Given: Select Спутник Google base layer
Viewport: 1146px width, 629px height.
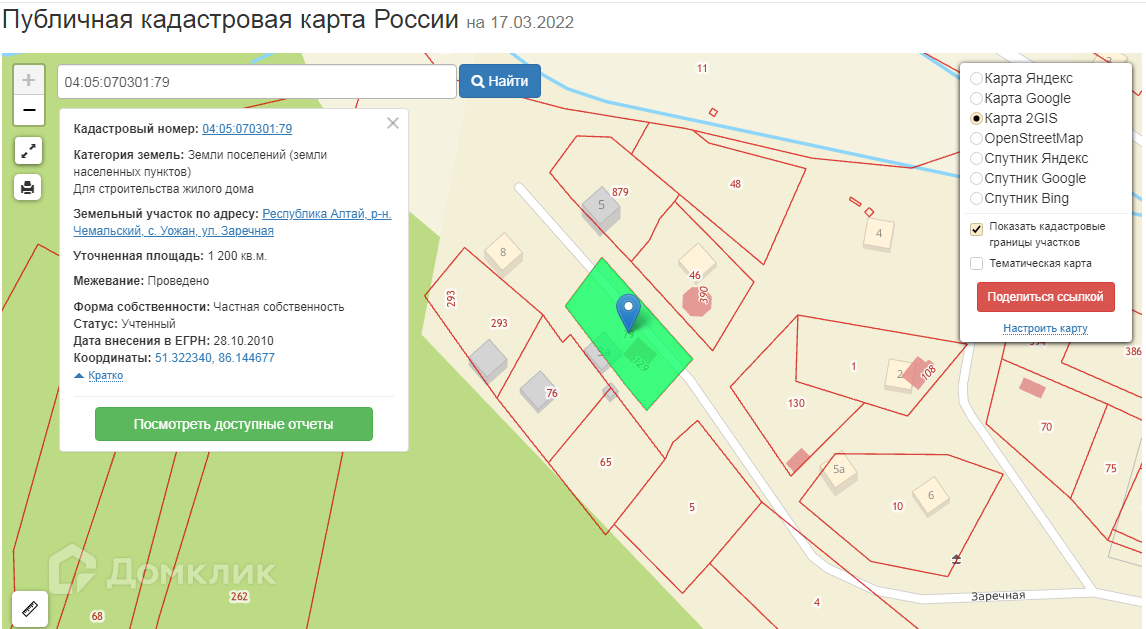Looking at the screenshot, I should (x=976, y=178).
